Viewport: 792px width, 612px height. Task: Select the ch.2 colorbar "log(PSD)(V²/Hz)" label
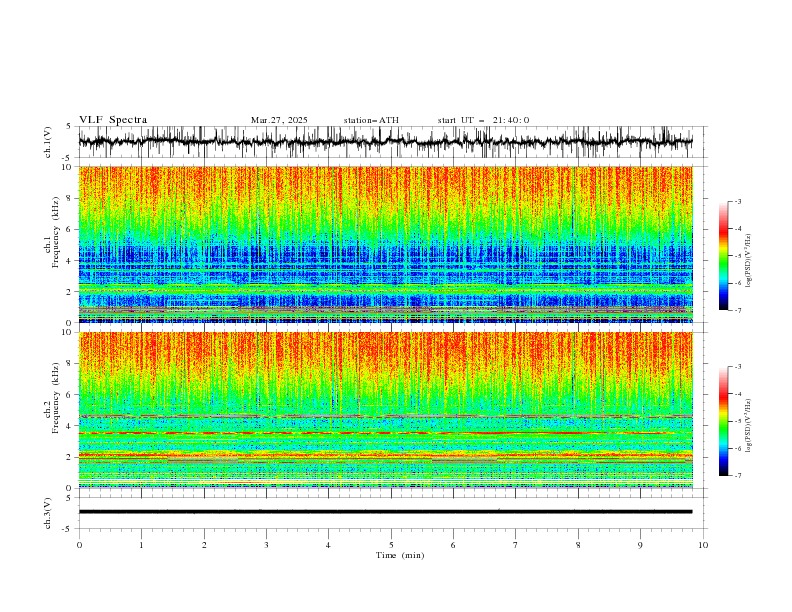(x=748, y=425)
